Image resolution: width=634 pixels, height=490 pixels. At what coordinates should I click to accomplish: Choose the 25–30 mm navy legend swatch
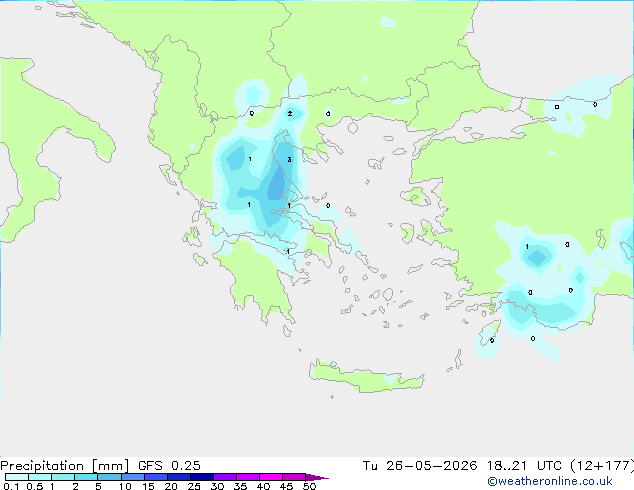tap(201, 477)
